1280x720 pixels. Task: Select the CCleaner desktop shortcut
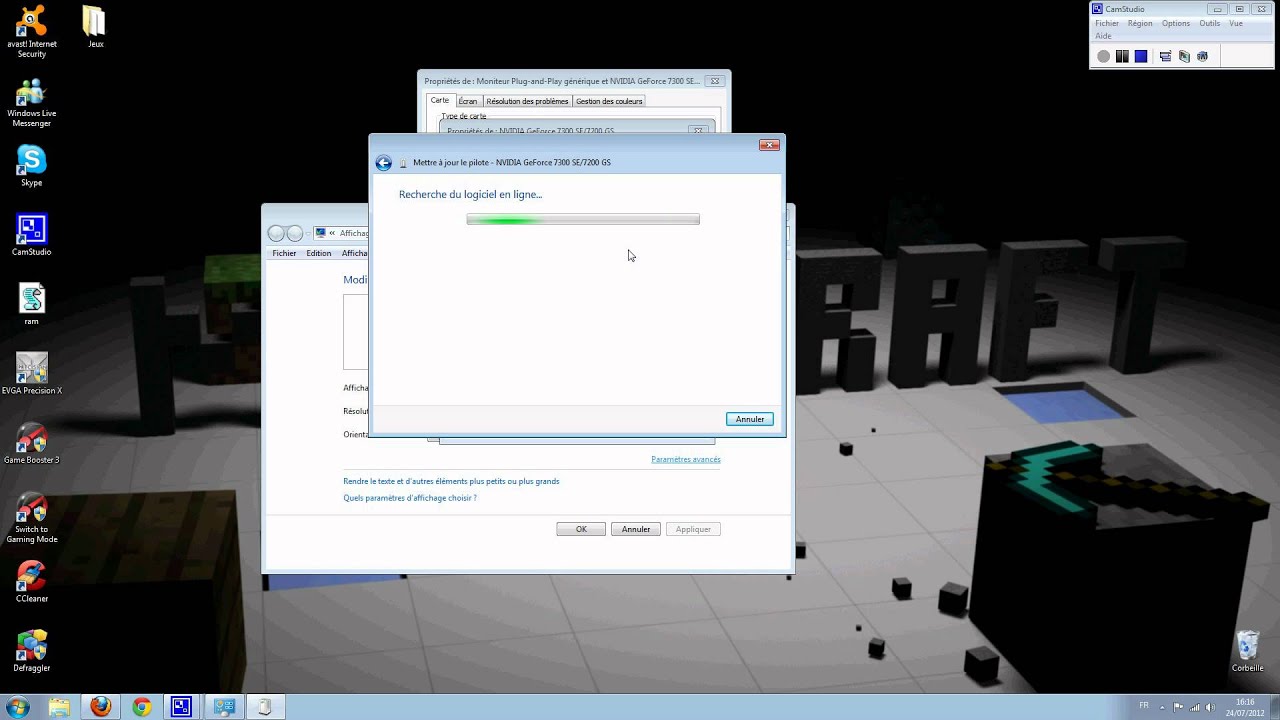click(x=32, y=581)
